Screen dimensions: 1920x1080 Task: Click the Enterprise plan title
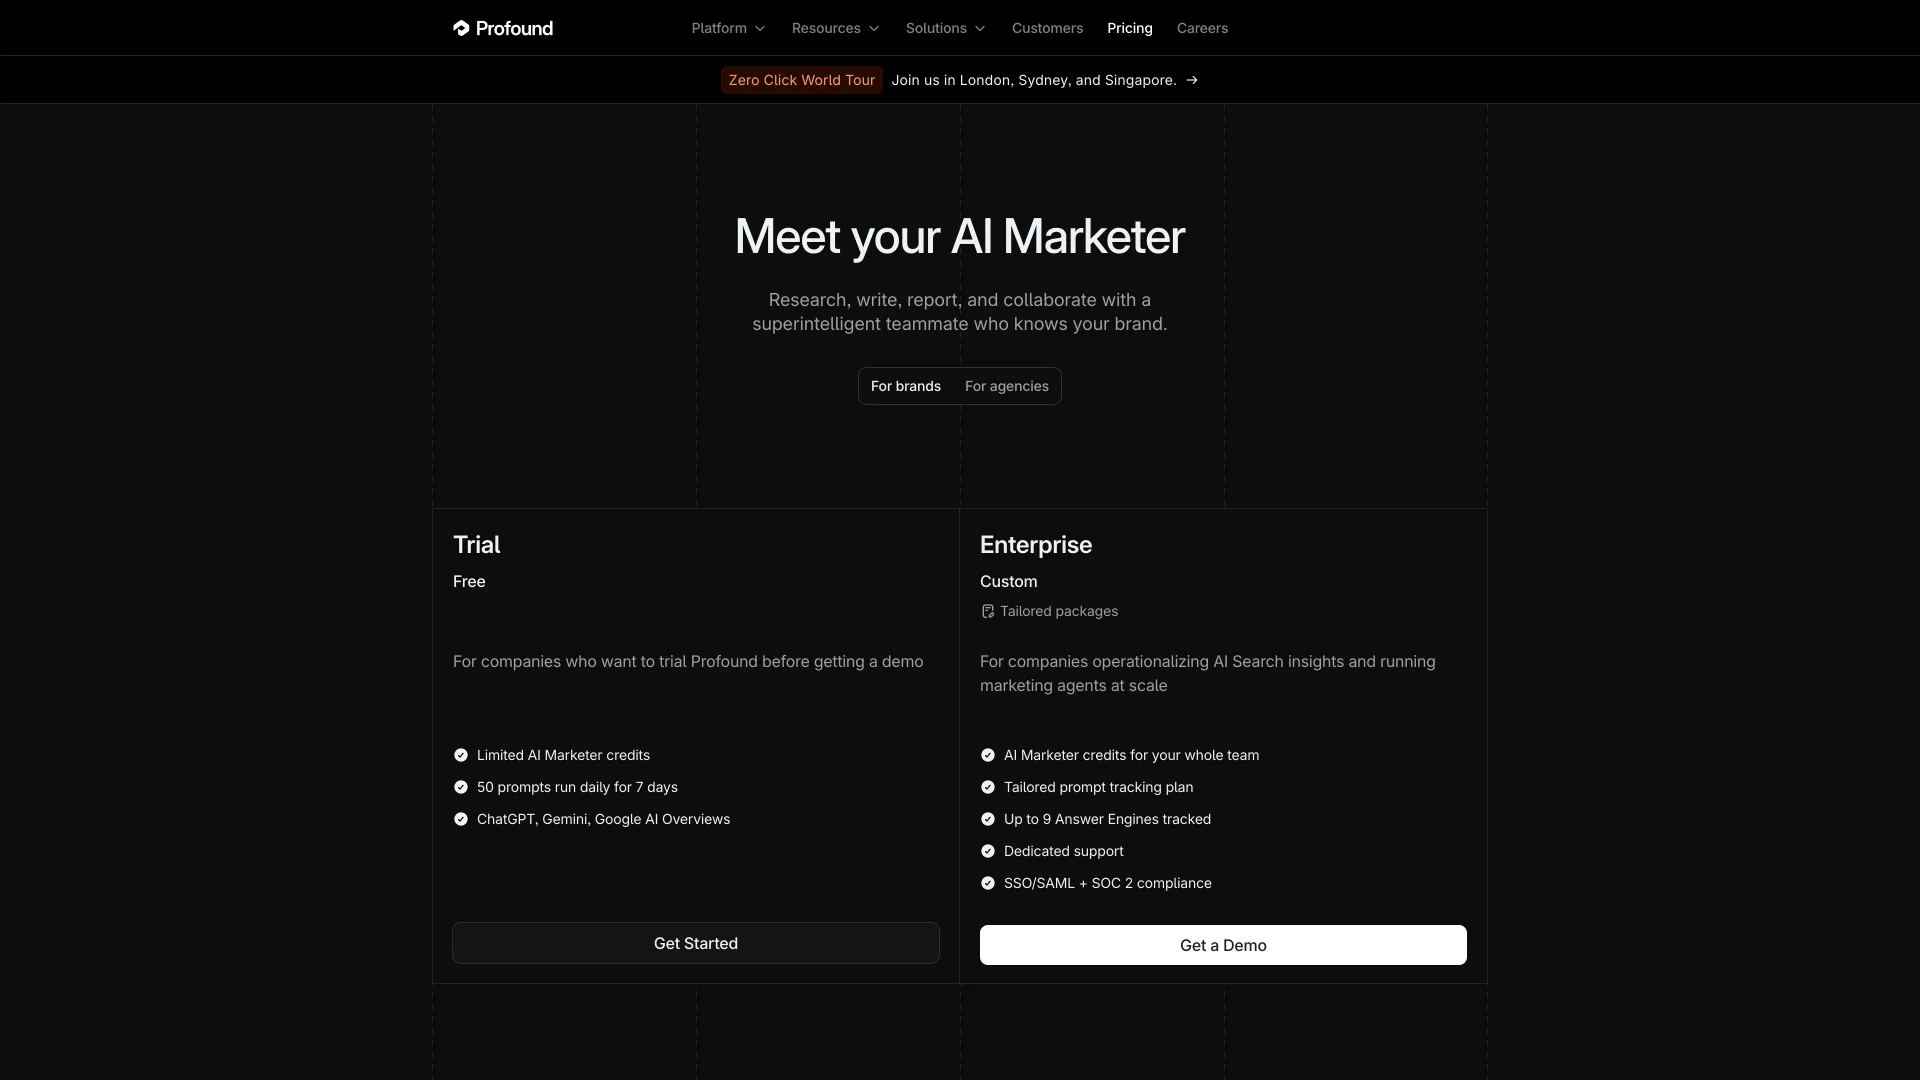coord(1036,545)
